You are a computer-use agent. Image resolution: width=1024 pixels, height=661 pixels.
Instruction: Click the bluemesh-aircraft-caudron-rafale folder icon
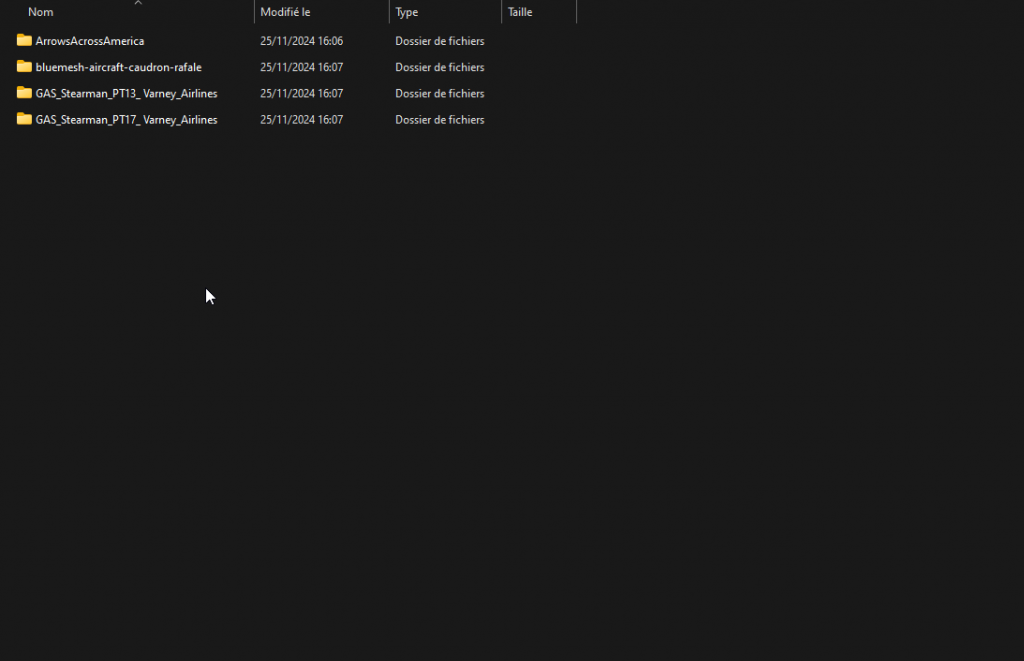(x=24, y=67)
